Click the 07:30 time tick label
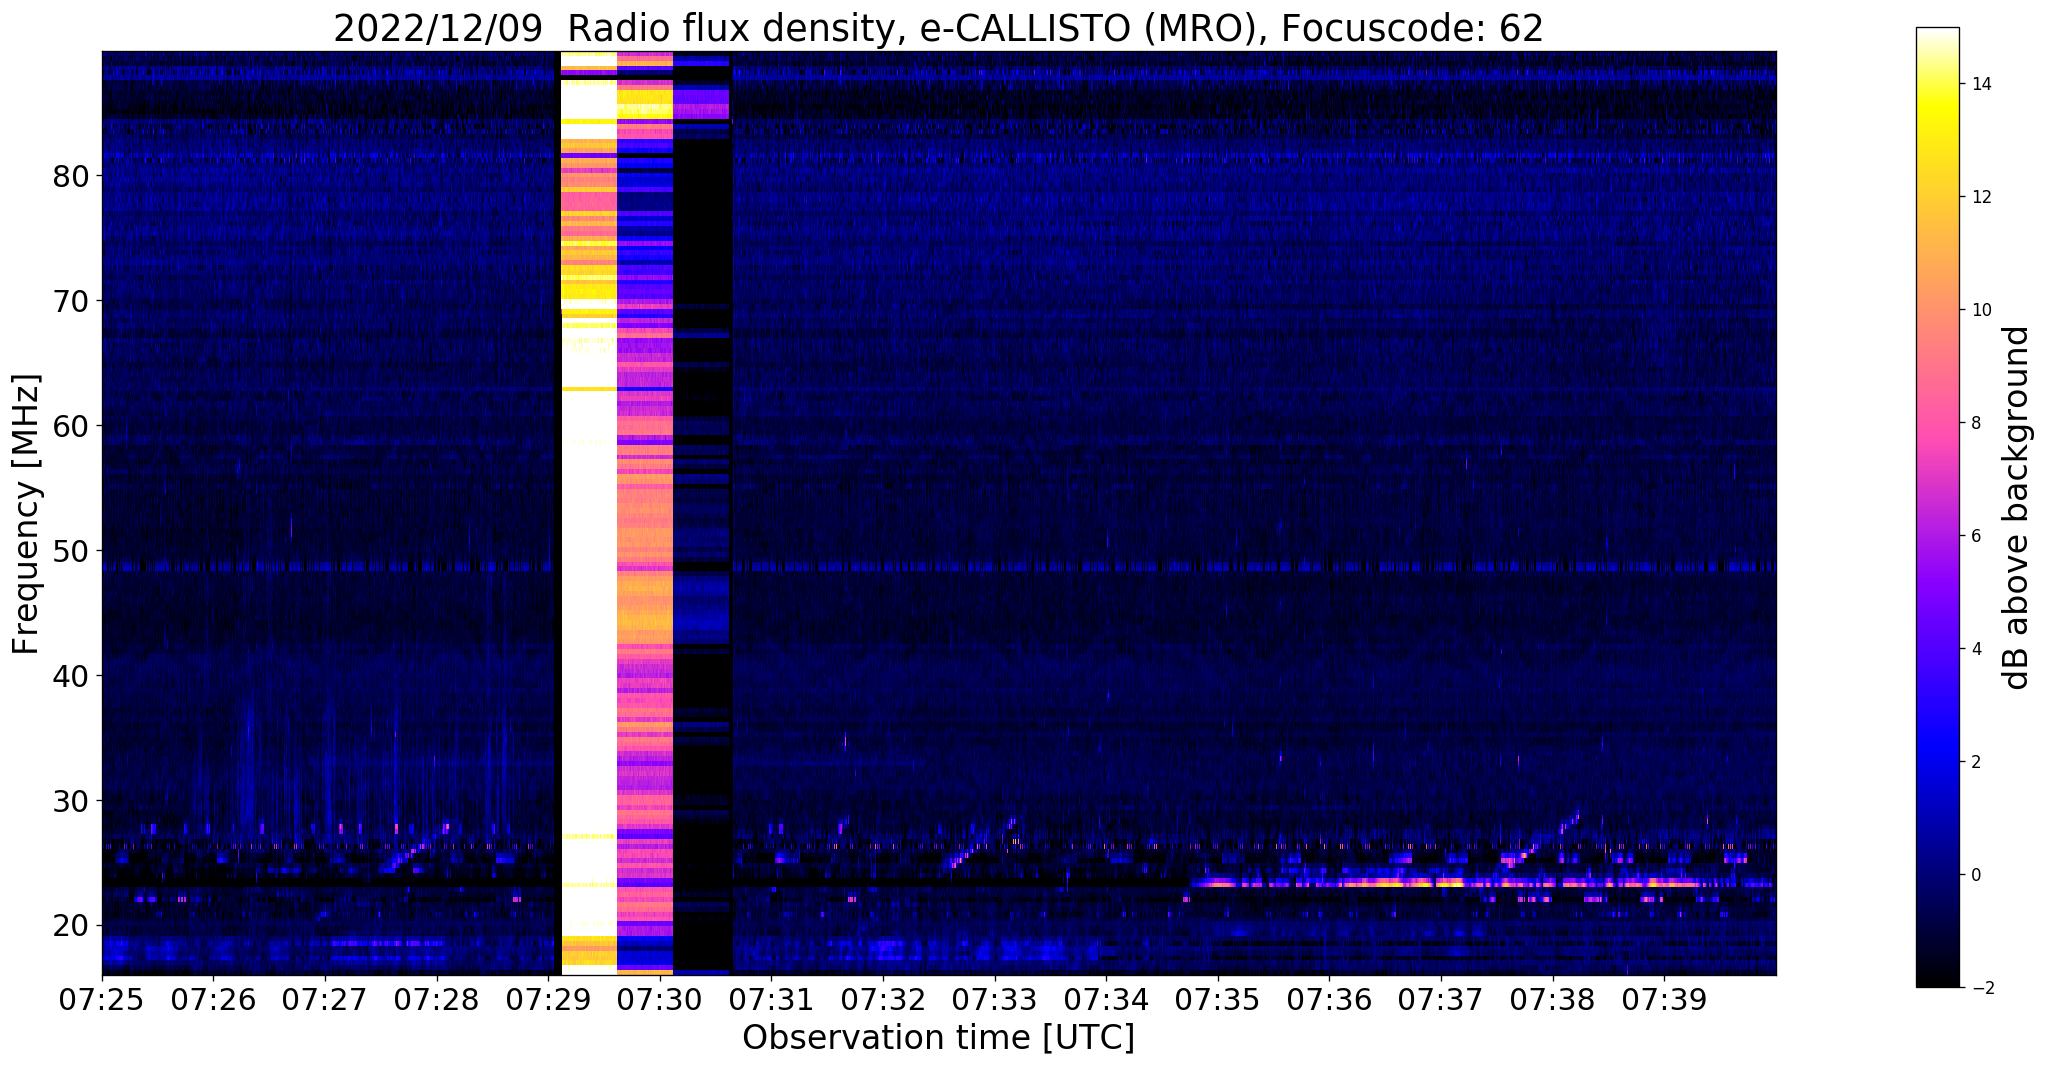The height and width of the screenshot is (1067, 2047). point(659,1000)
